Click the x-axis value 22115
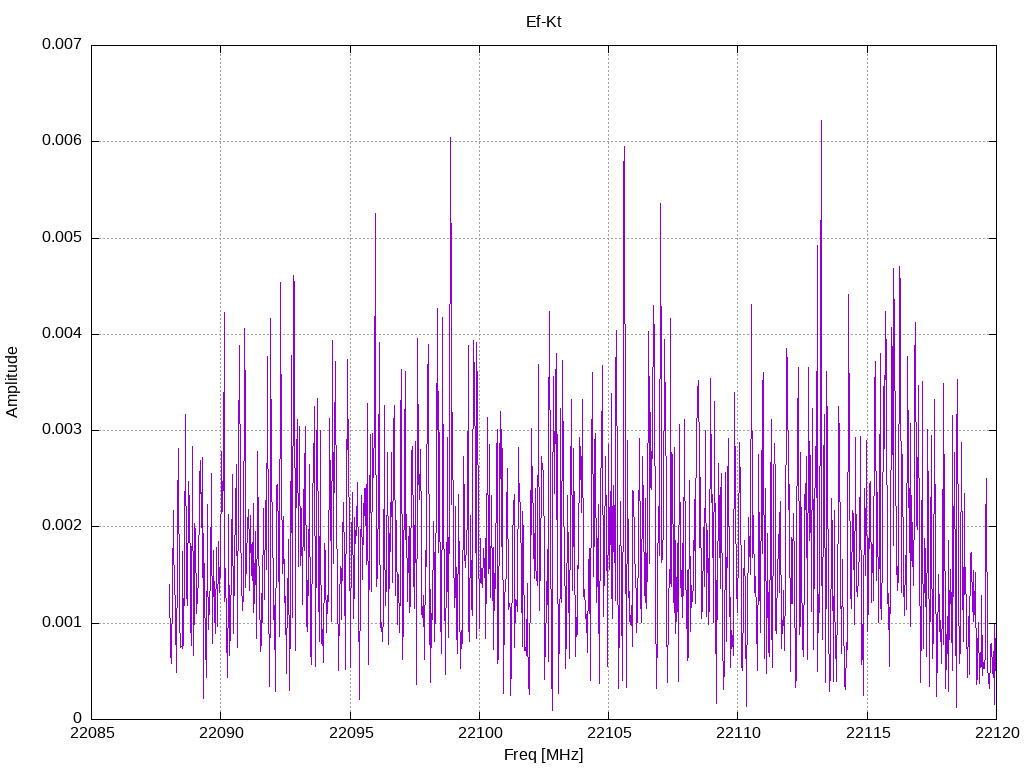 click(868, 733)
